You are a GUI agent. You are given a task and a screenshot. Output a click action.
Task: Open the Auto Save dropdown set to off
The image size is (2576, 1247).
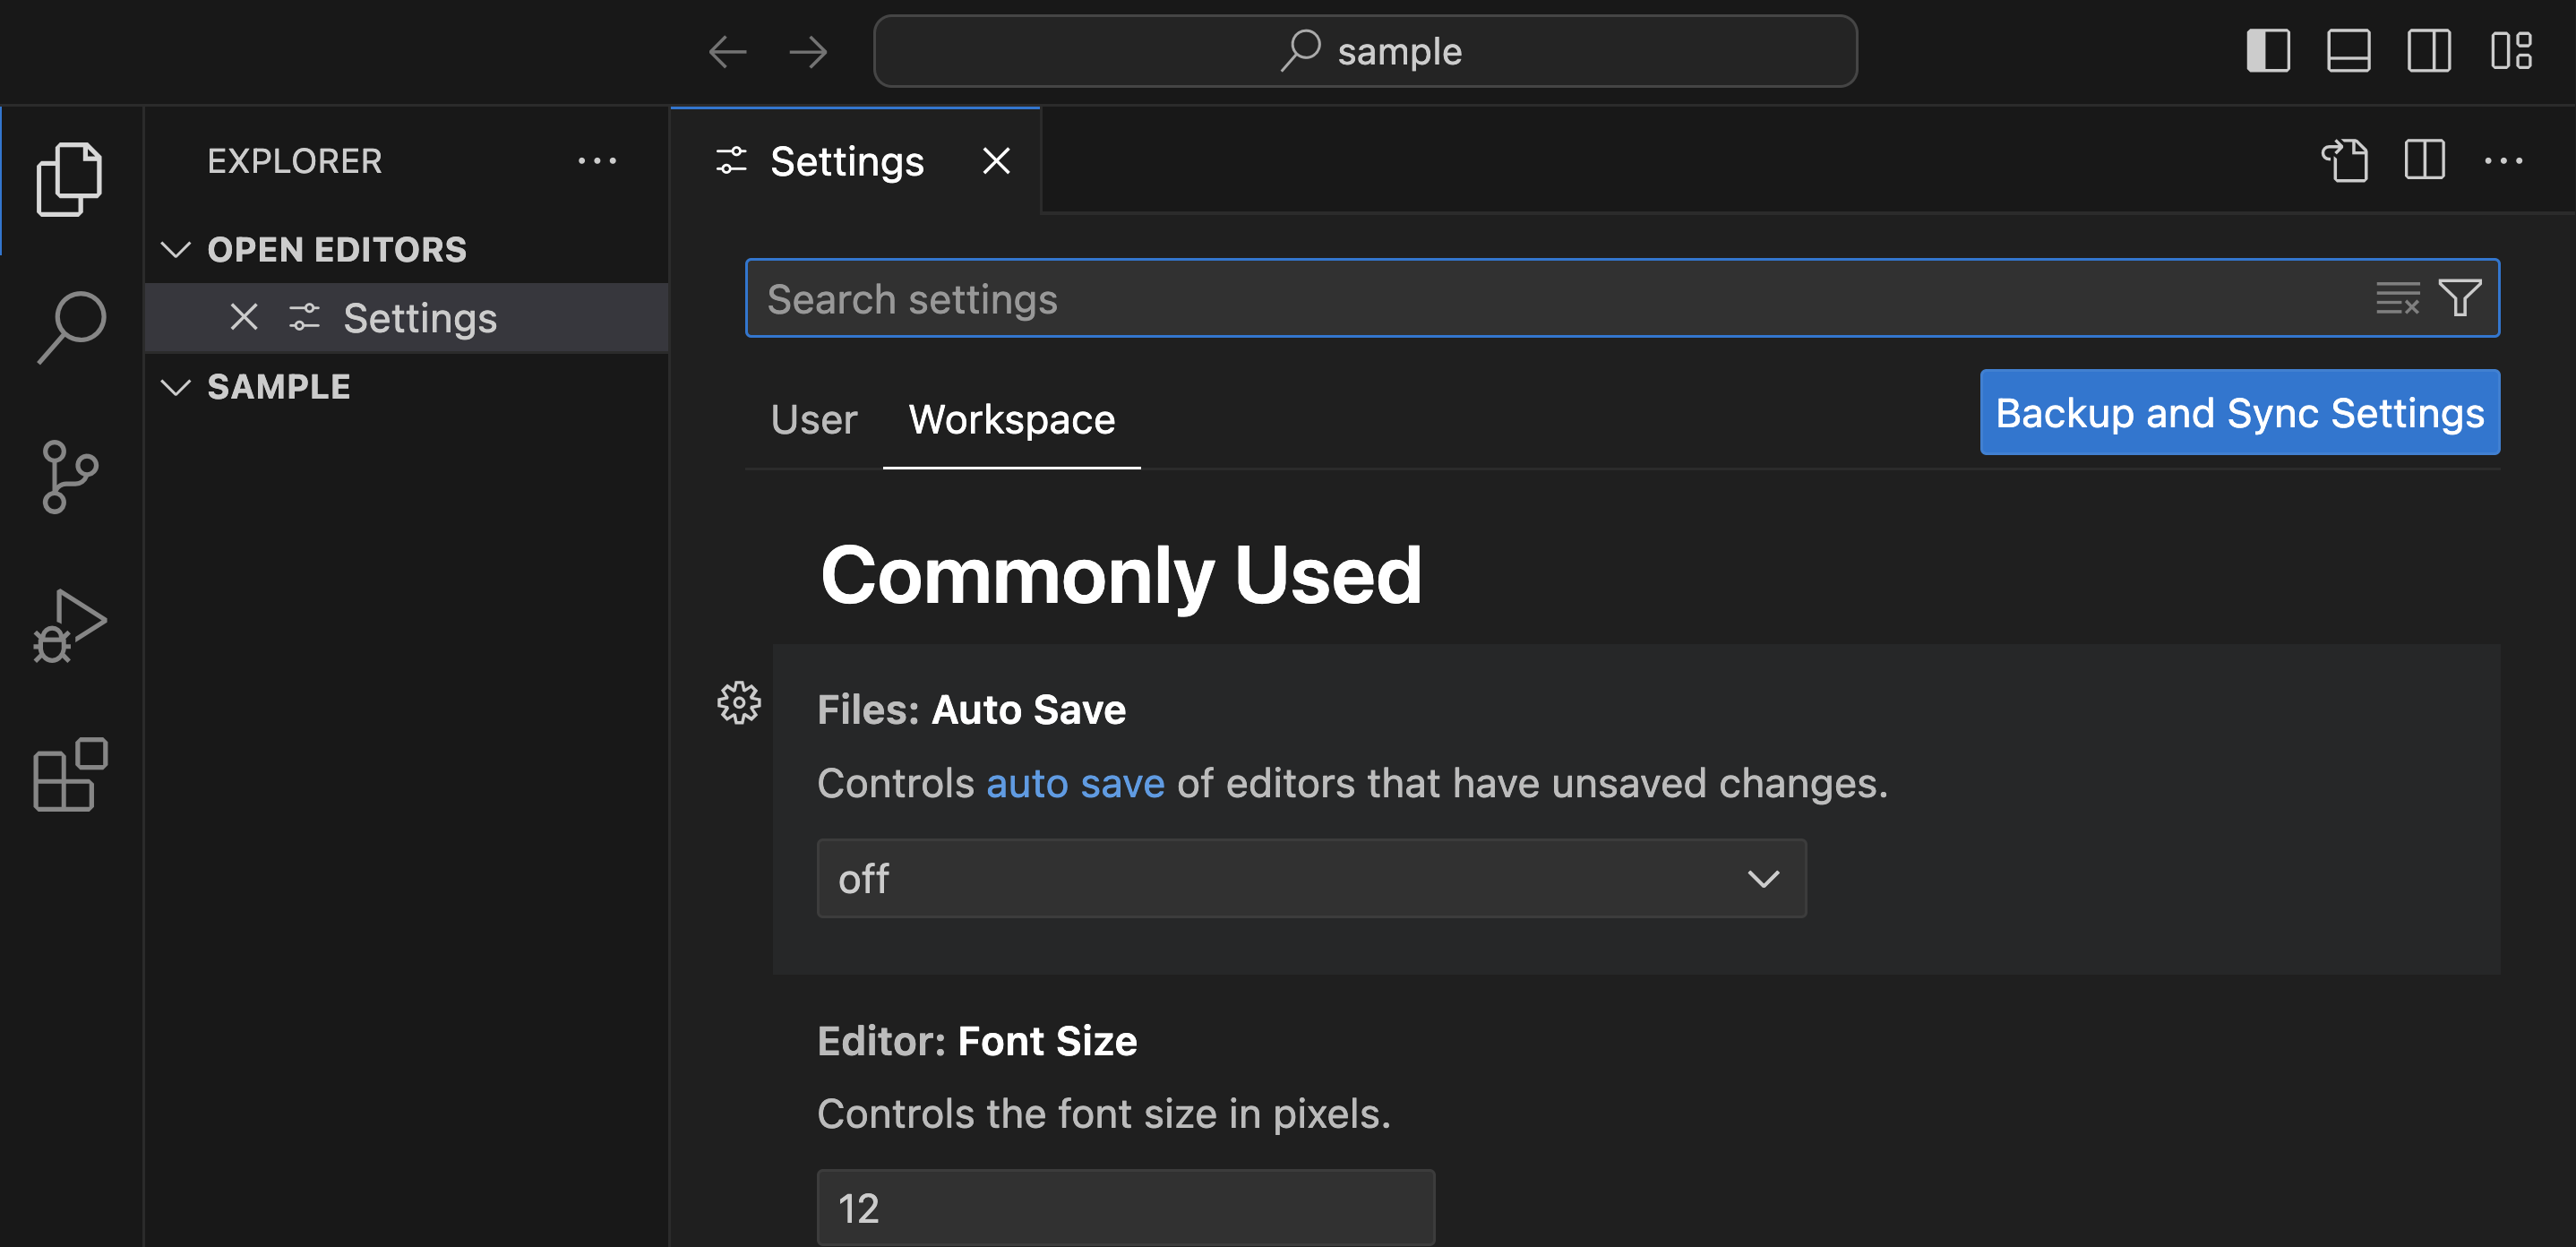tap(1311, 879)
